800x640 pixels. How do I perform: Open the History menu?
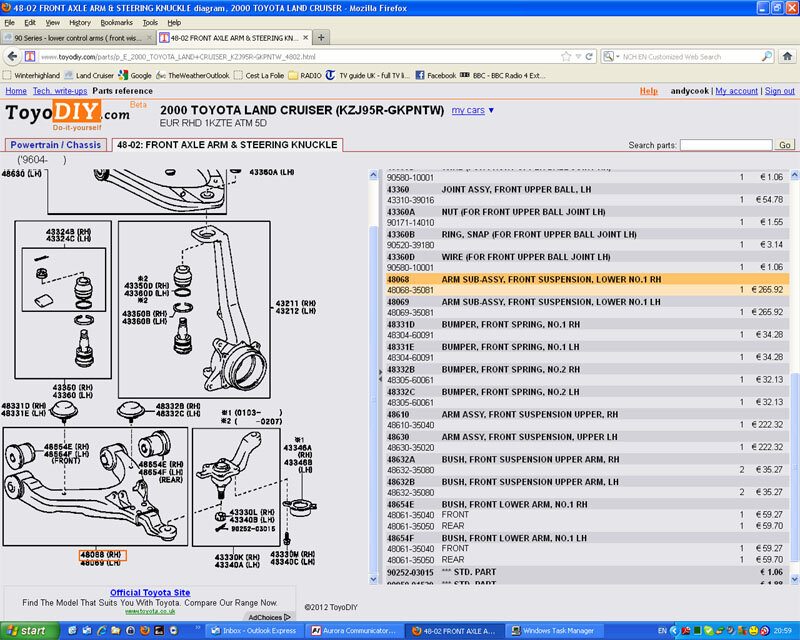pos(80,22)
